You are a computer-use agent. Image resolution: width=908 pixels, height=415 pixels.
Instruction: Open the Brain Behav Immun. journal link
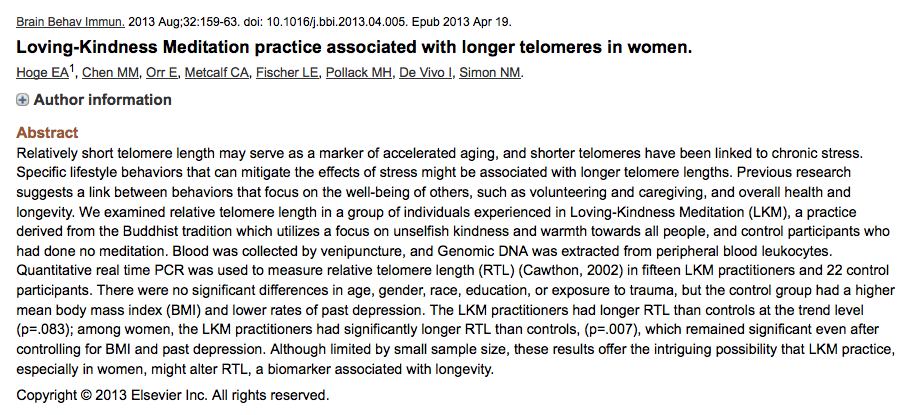click(71, 23)
